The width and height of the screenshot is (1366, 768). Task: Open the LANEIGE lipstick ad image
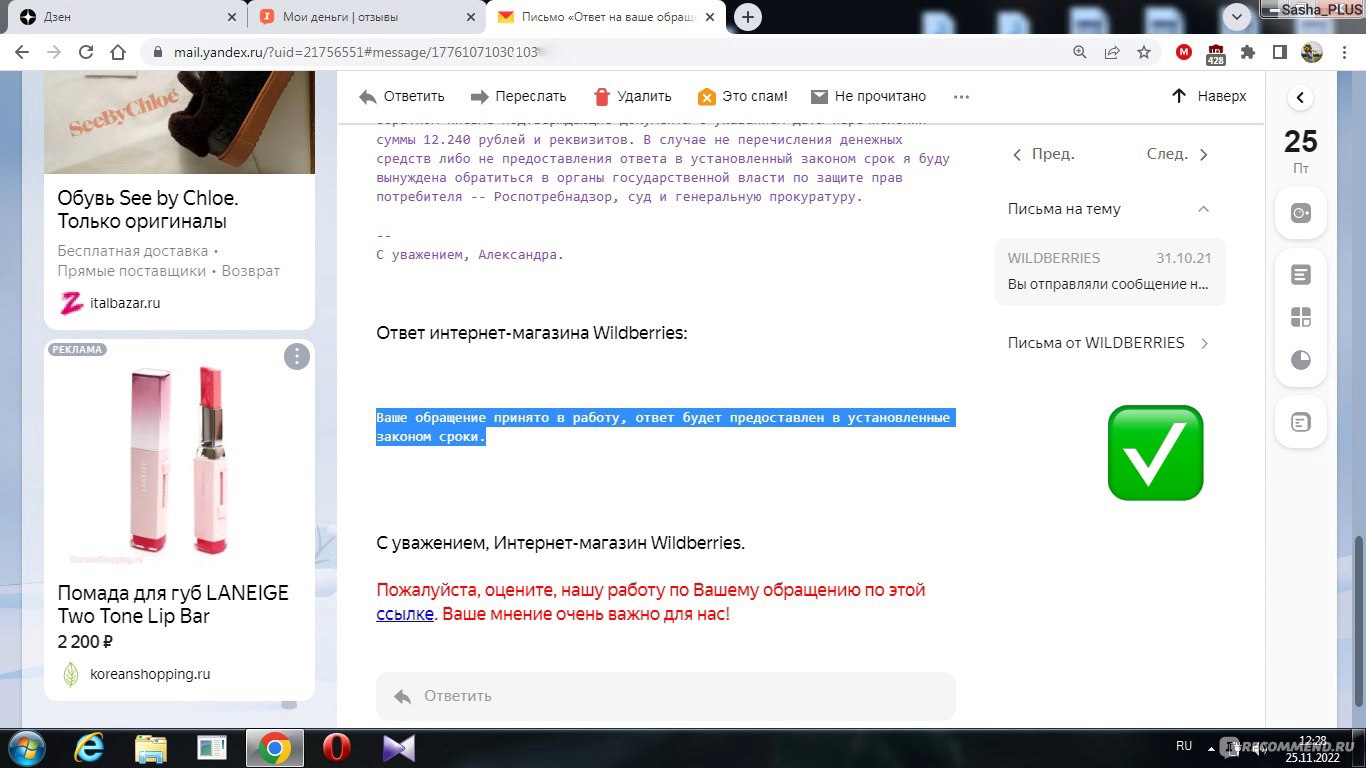(179, 460)
